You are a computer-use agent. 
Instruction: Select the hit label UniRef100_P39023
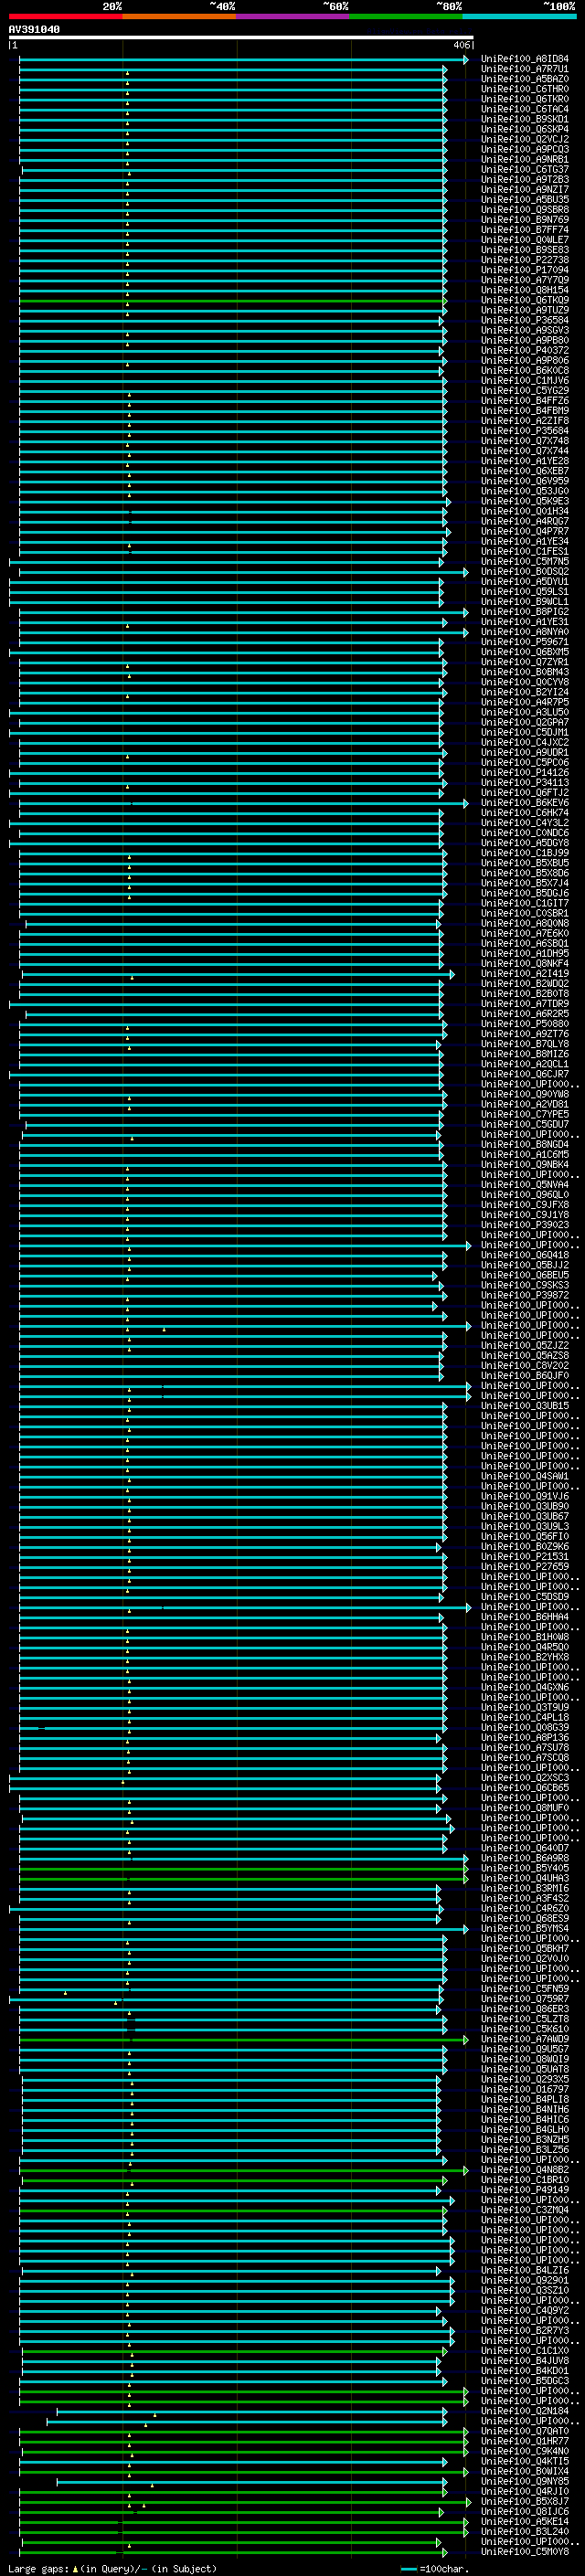[x=525, y=1225]
